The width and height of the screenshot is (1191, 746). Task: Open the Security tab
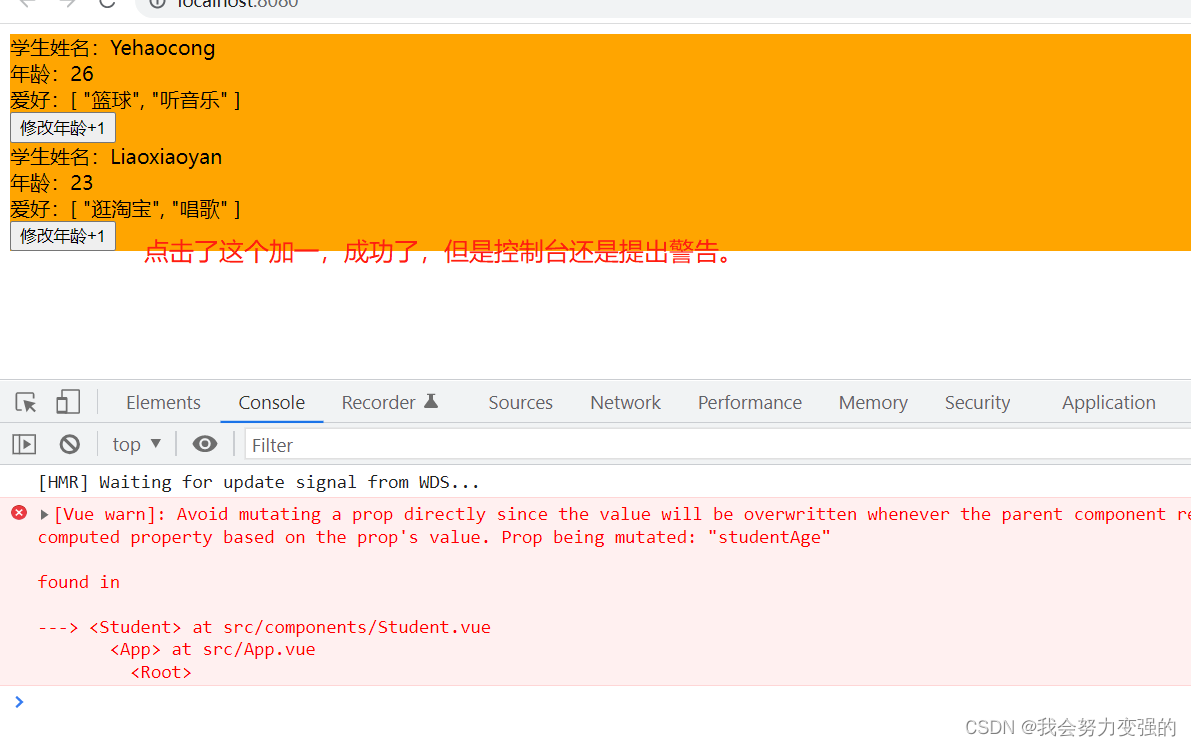(977, 403)
